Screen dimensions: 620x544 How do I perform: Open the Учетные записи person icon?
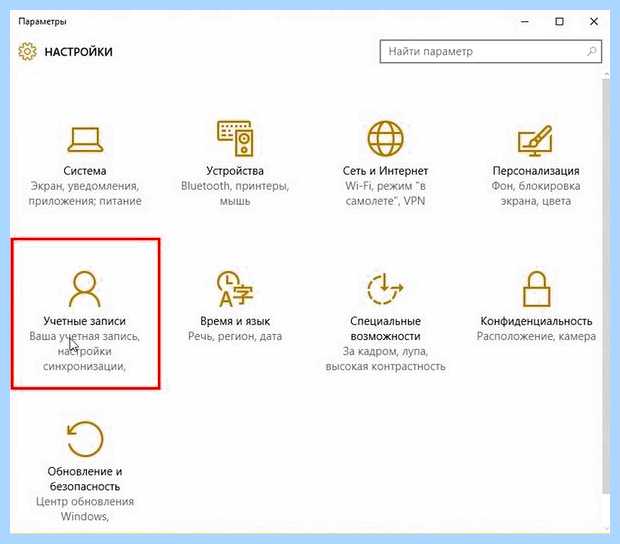tap(85, 289)
